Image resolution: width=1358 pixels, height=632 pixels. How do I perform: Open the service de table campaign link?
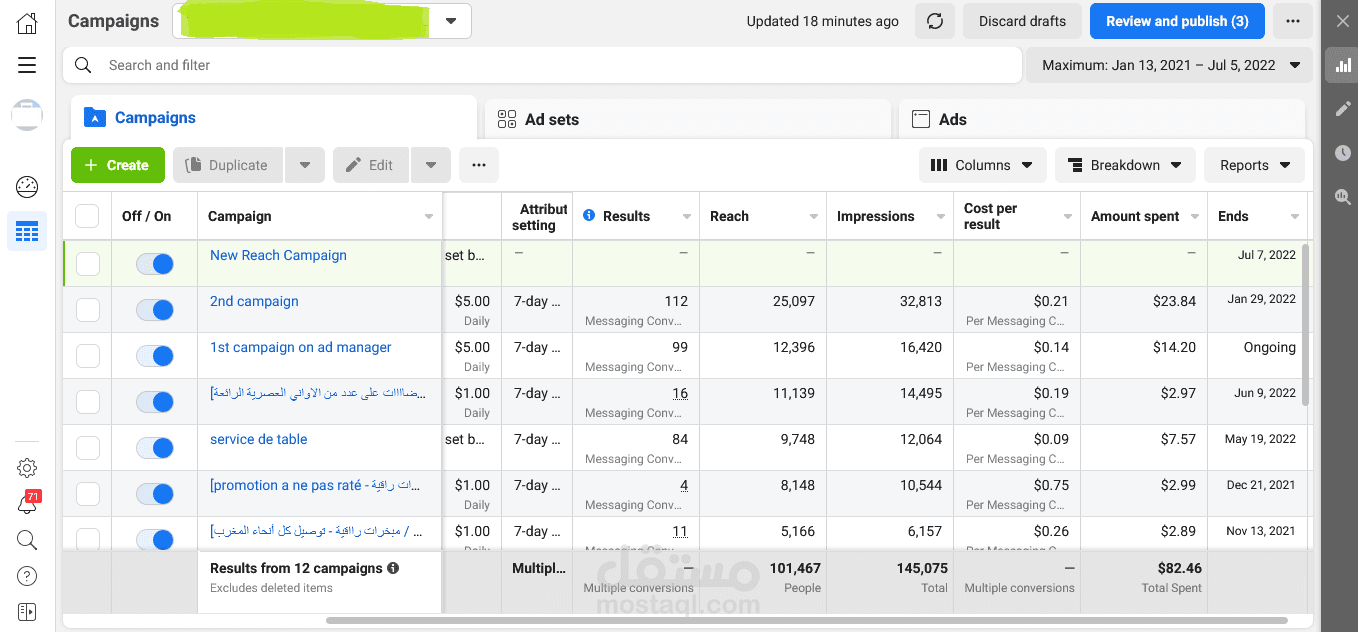(258, 439)
